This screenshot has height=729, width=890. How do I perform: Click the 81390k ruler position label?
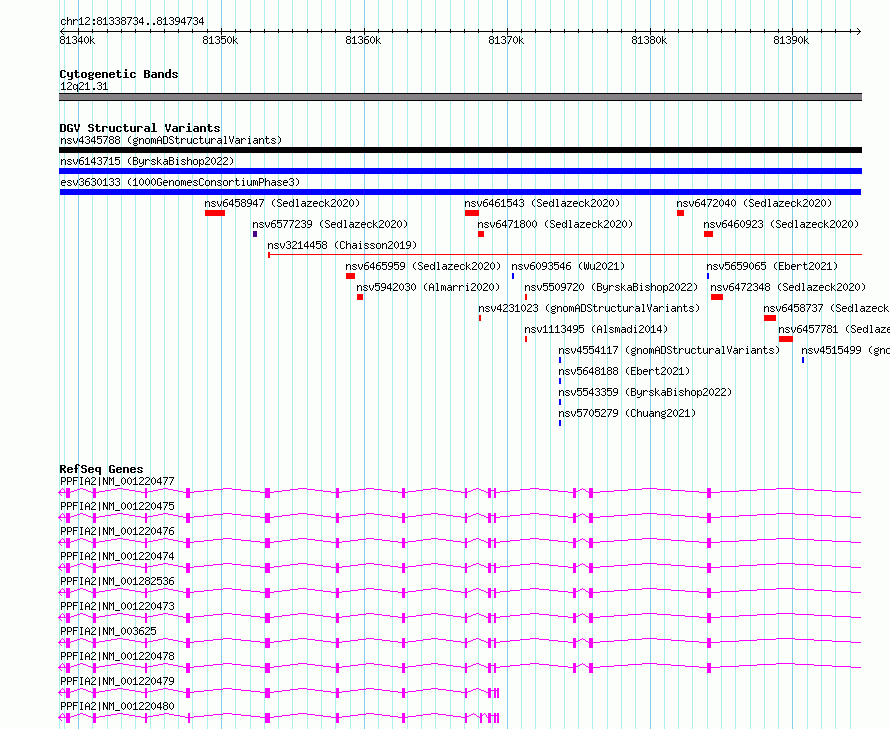pyautogui.click(x=791, y=40)
